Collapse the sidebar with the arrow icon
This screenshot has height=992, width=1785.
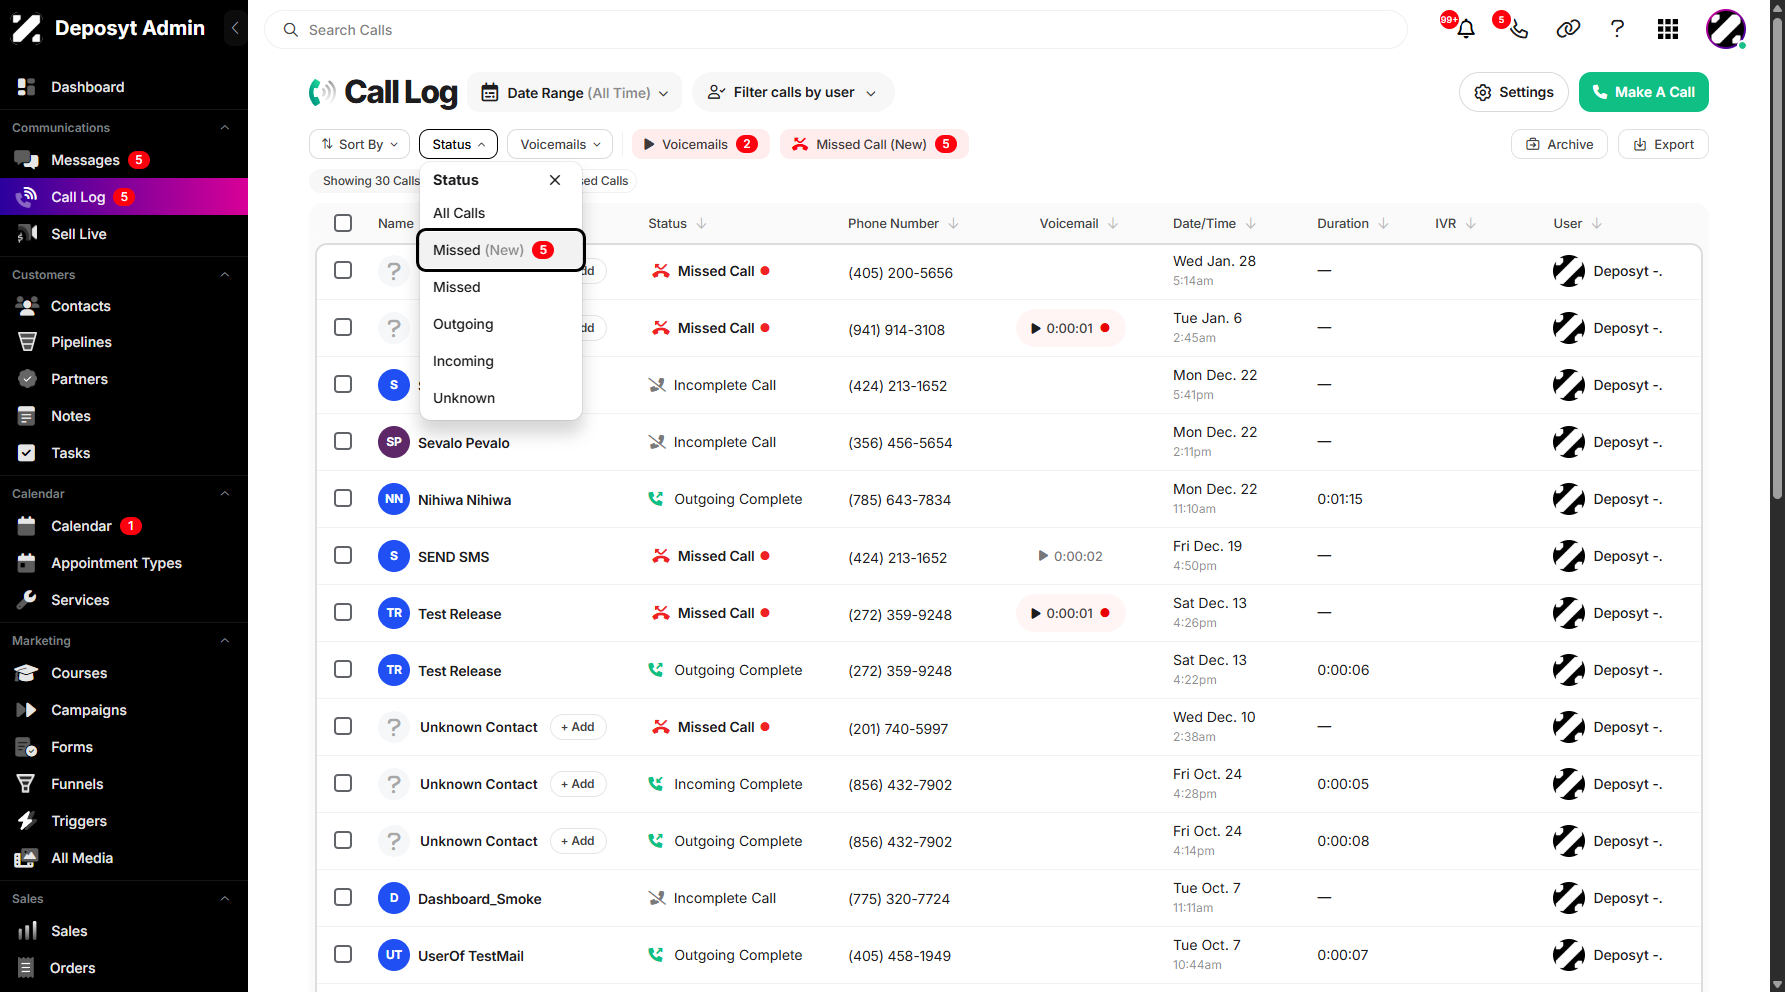(x=235, y=28)
